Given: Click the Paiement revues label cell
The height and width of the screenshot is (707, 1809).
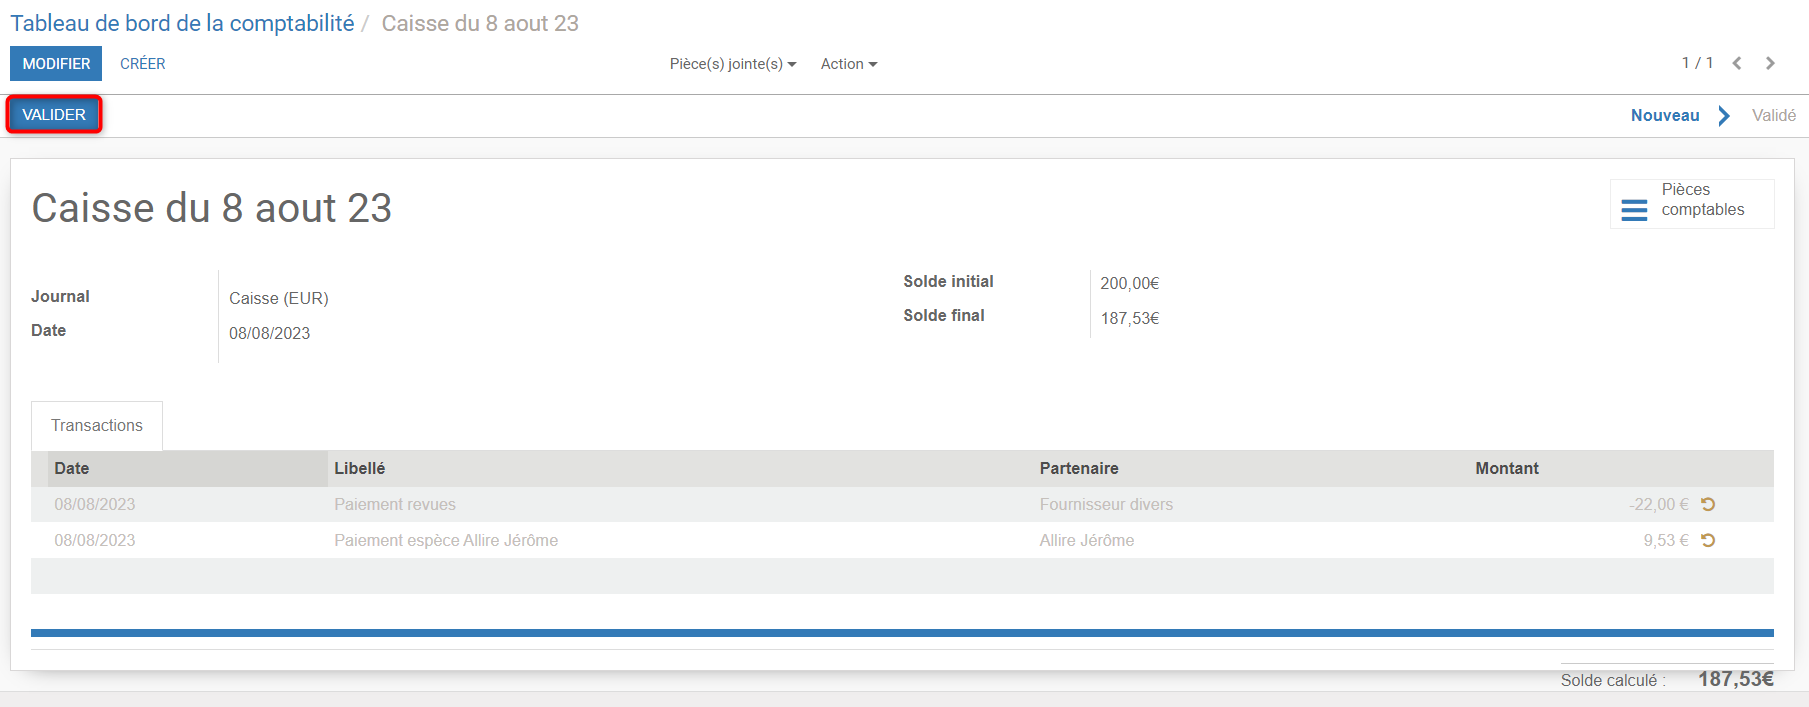Looking at the screenshot, I should (x=395, y=505).
